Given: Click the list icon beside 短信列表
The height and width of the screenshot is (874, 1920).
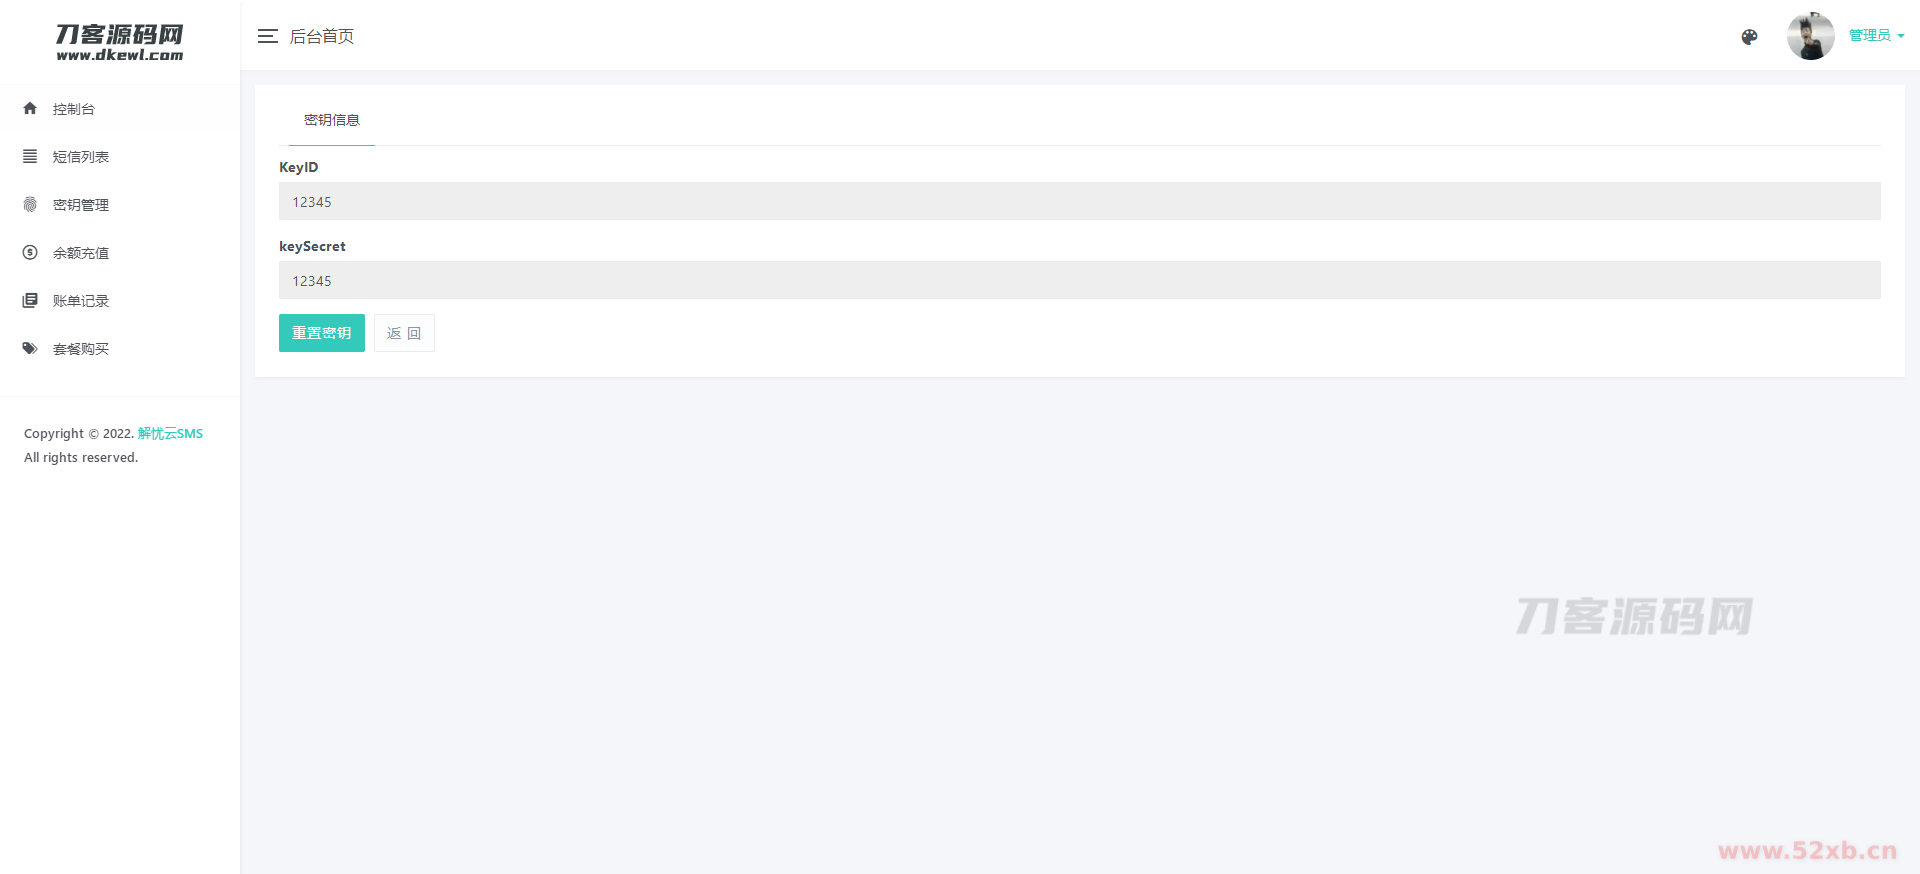Looking at the screenshot, I should click(30, 156).
